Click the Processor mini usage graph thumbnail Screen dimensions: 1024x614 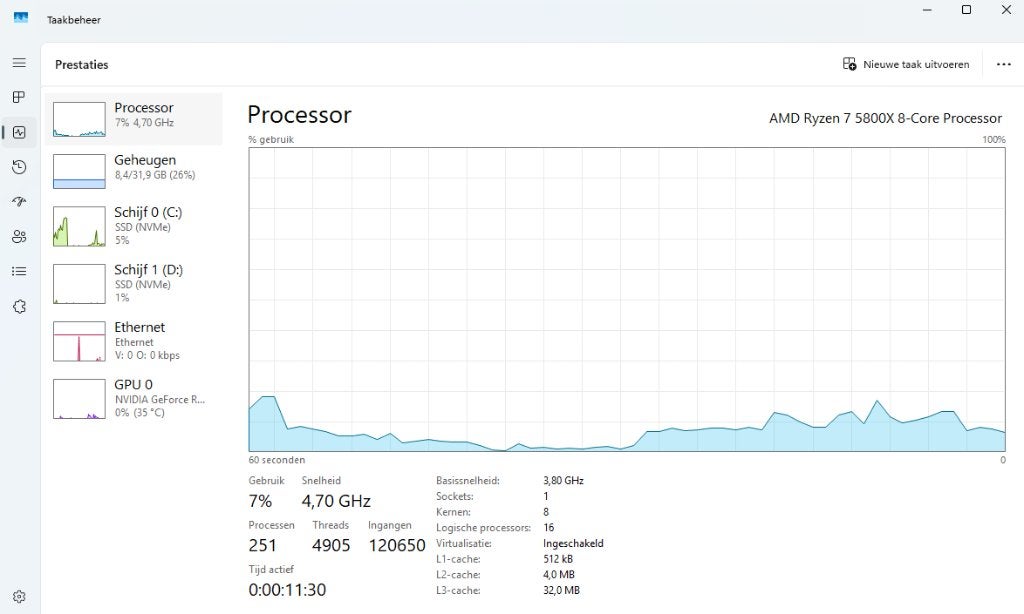[79, 119]
